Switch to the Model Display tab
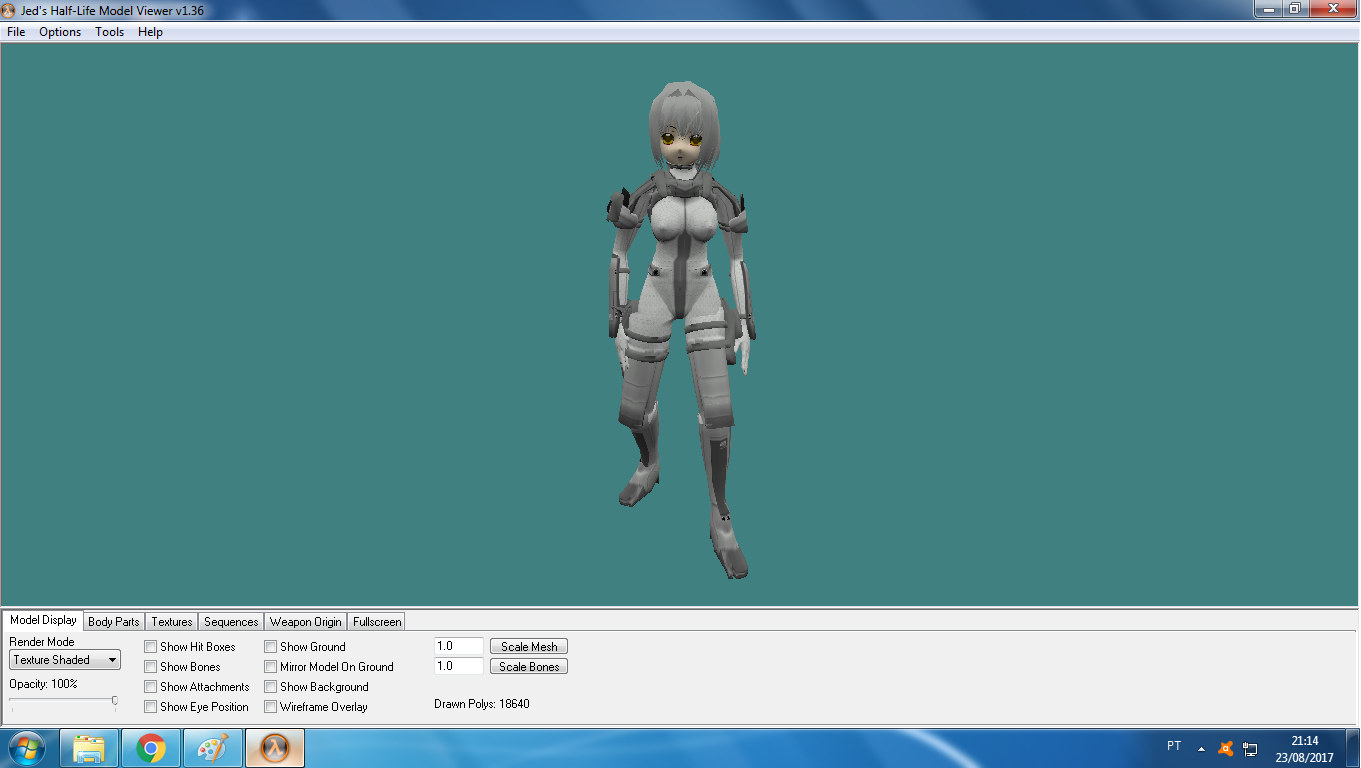The height and width of the screenshot is (768, 1361). 43,620
